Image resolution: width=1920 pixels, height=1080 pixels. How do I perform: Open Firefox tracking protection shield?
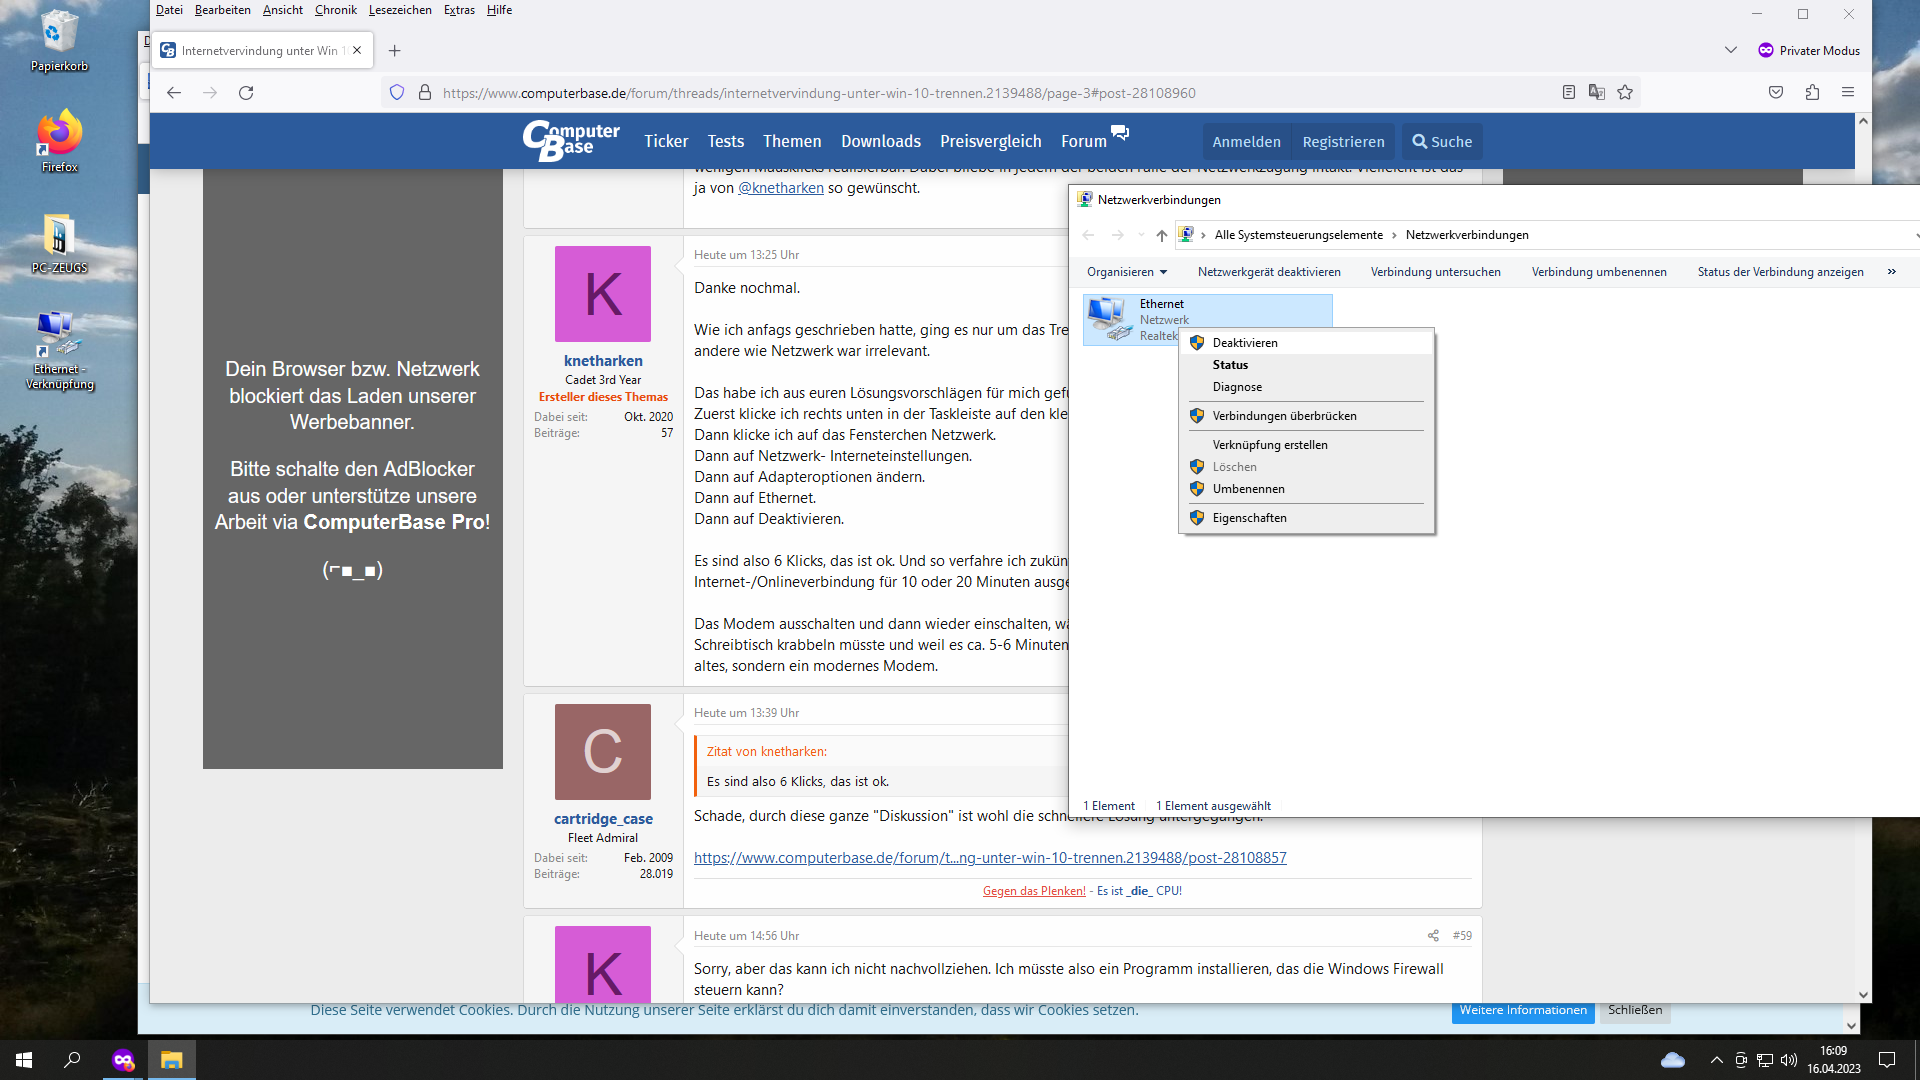point(397,93)
